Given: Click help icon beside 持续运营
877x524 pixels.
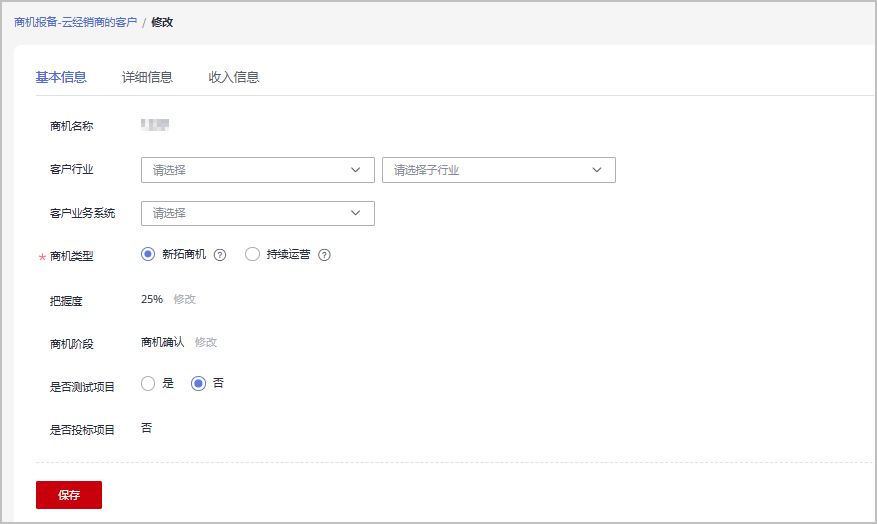Looking at the screenshot, I should (324, 255).
